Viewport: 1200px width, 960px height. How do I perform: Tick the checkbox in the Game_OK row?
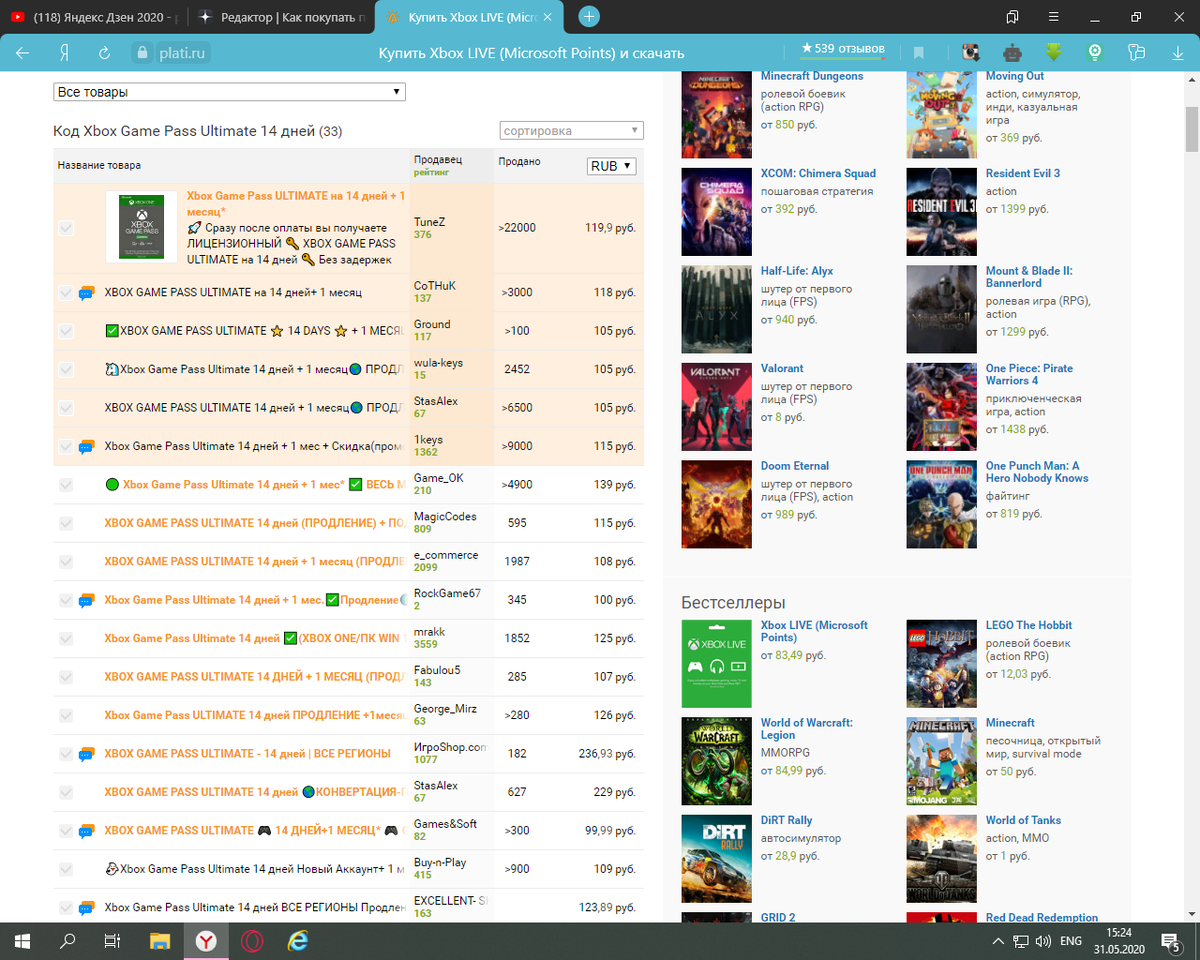point(66,485)
